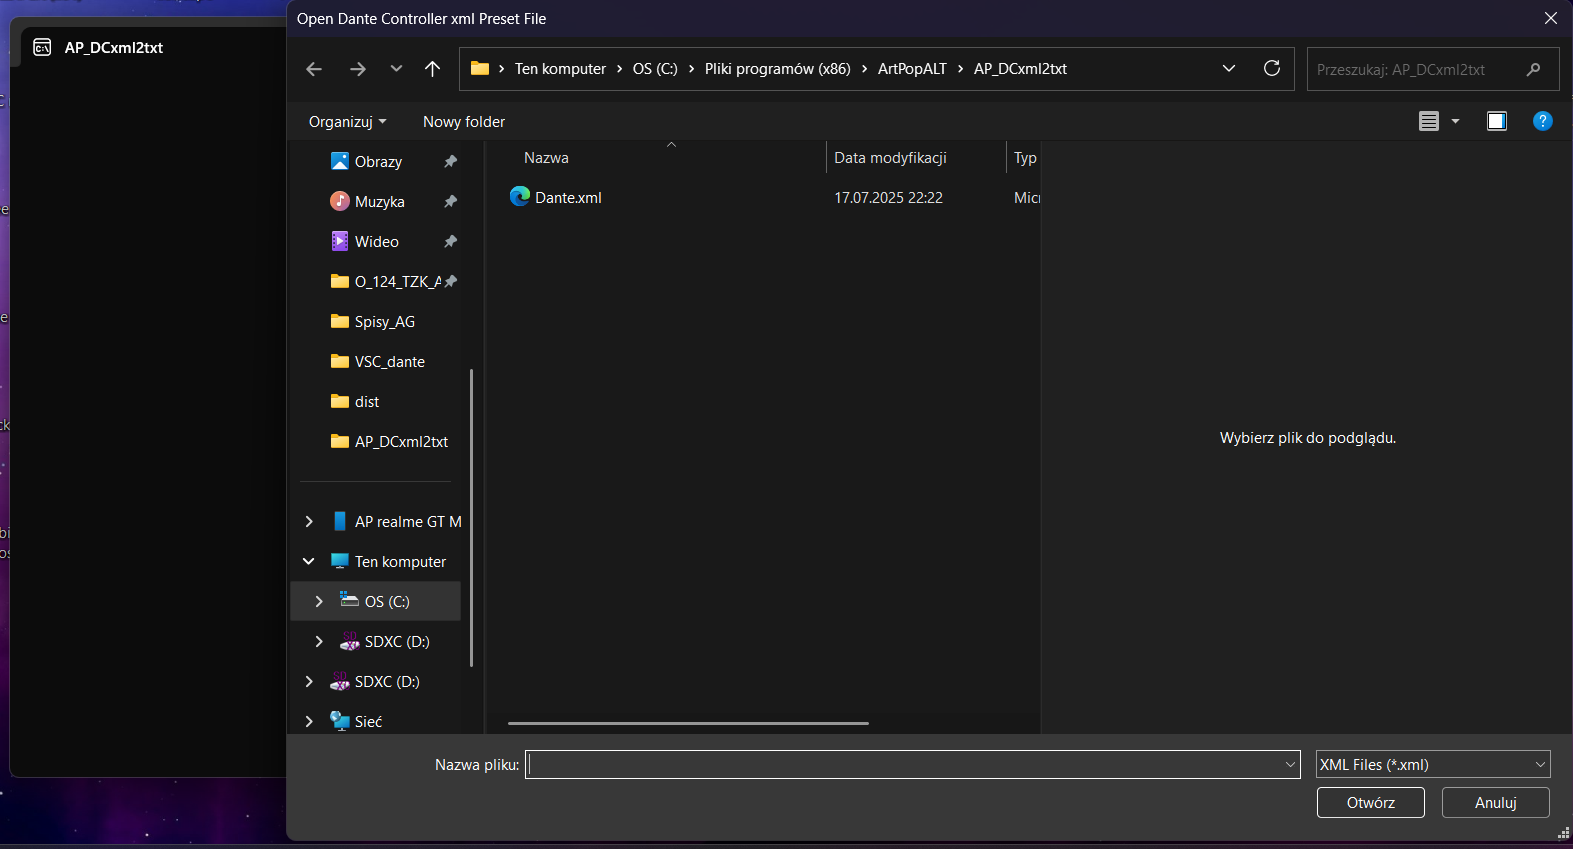Click the navigation pane vertical scrollbar
Image resolution: width=1573 pixels, height=849 pixels.
(471, 518)
